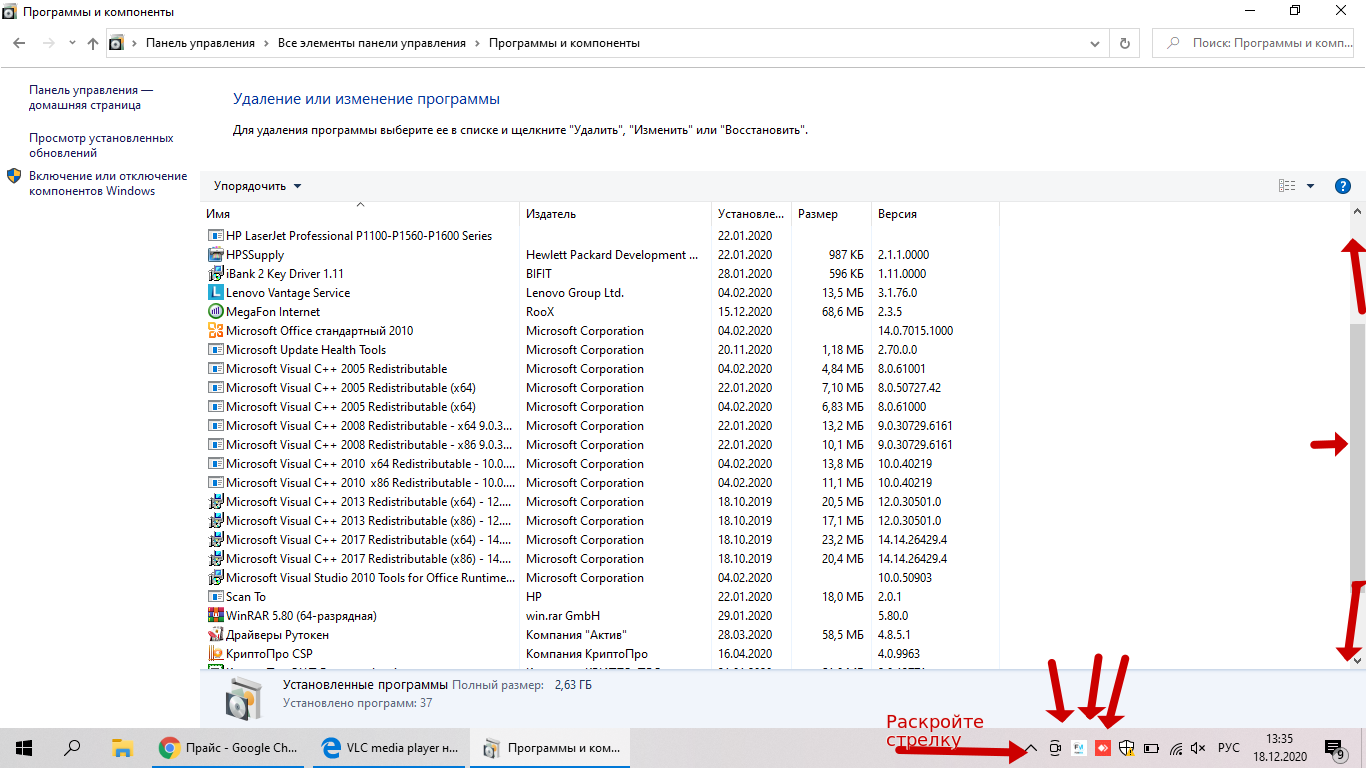Screen dimensions: 1366x768
Task: Click the Драйверы Рутокен program icon
Action: (x=215, y=635)
